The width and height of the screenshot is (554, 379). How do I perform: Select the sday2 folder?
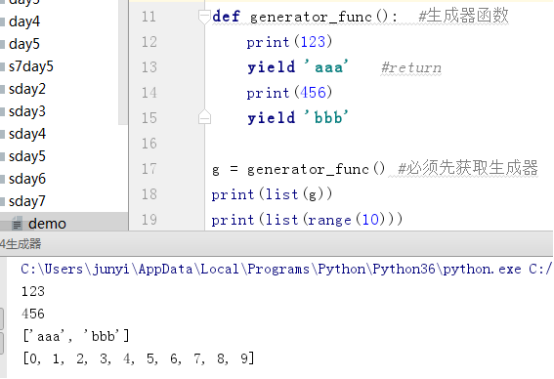pos(27,89)
